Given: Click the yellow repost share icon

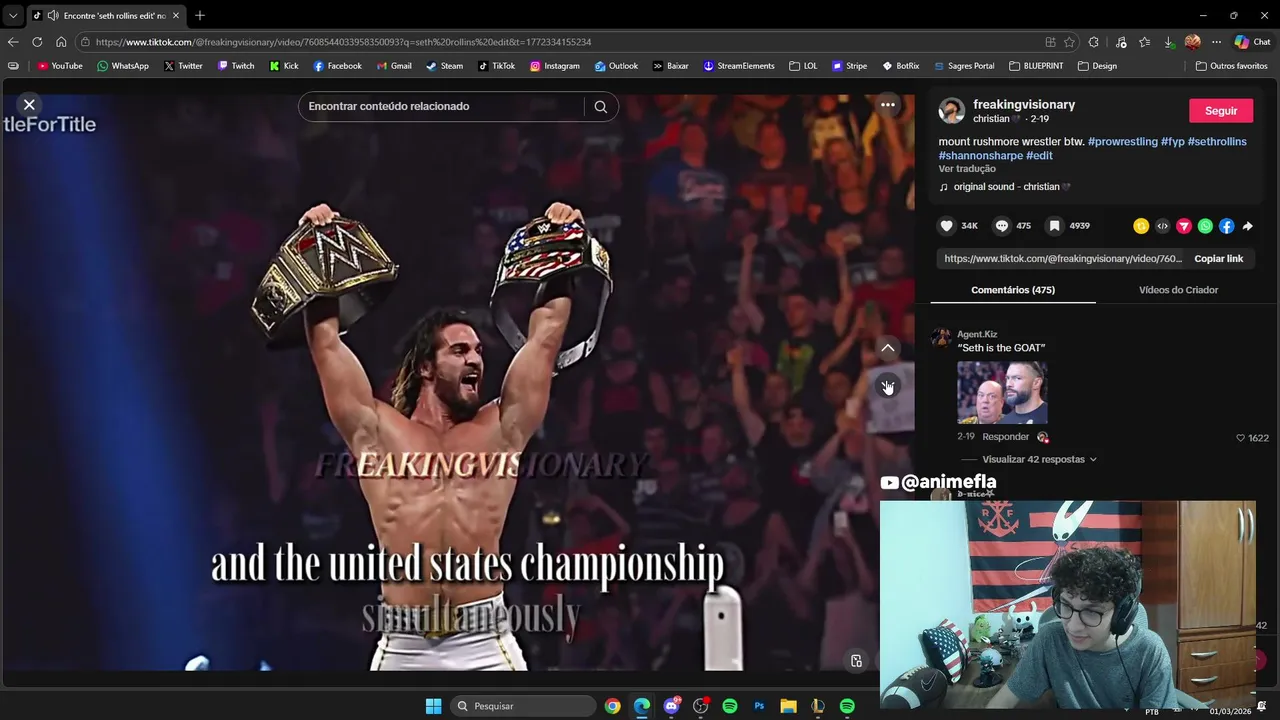Looking at the screenshot, I should (x=1141, y=226).
